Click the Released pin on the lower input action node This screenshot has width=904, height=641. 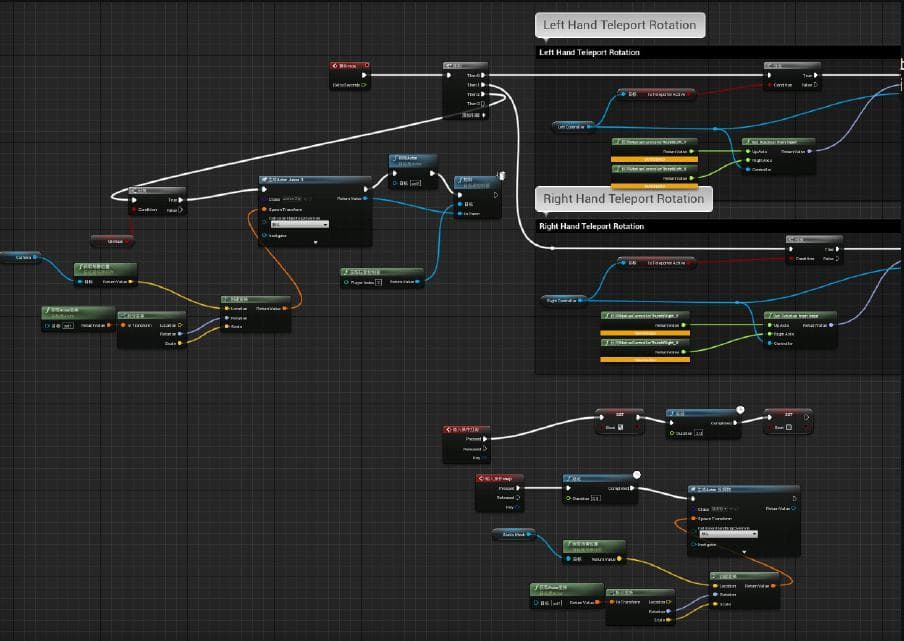click(x=518, y=497)
